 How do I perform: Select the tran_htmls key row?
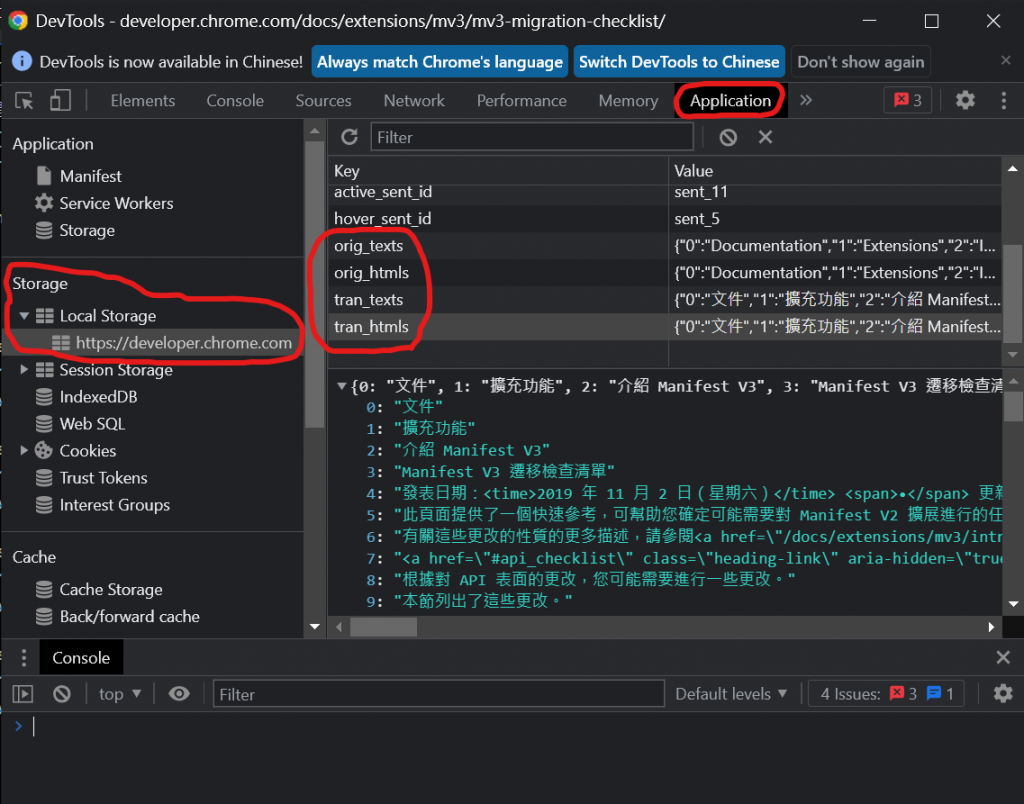click(664, 327)
